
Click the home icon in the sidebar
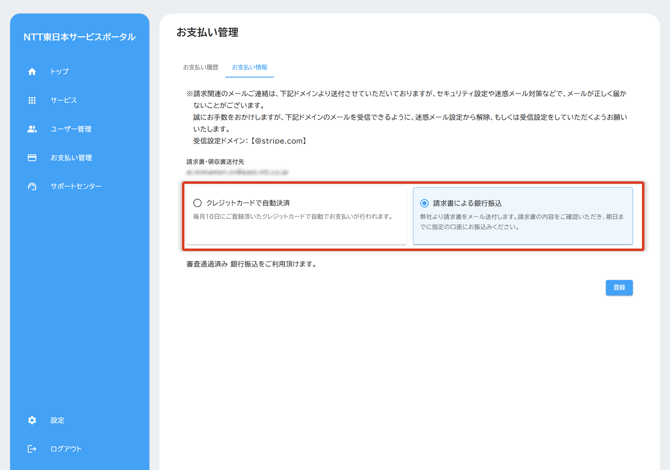(x=32, y=72)
